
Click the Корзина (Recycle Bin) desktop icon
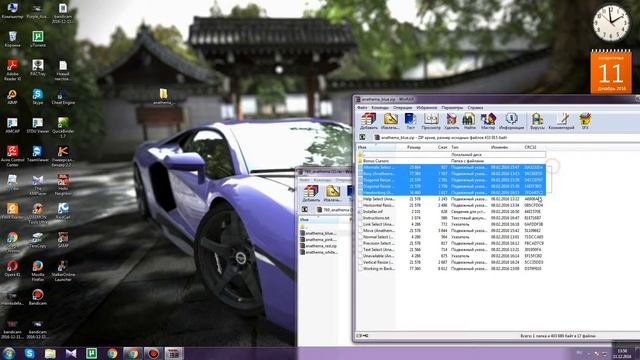[x=12, y=39]
